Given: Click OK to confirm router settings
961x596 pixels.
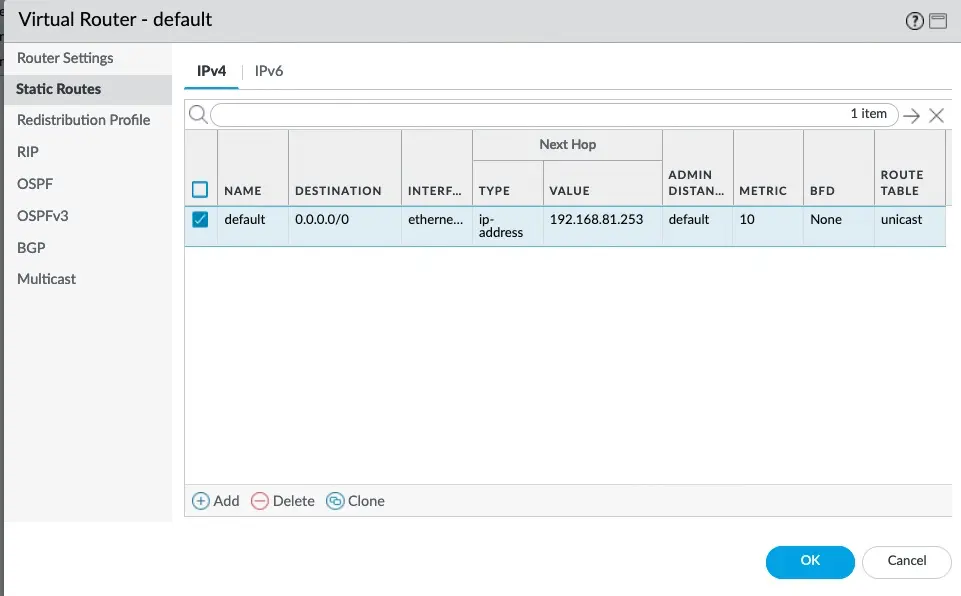Looking at the screenshot, I should pos(810,561).
